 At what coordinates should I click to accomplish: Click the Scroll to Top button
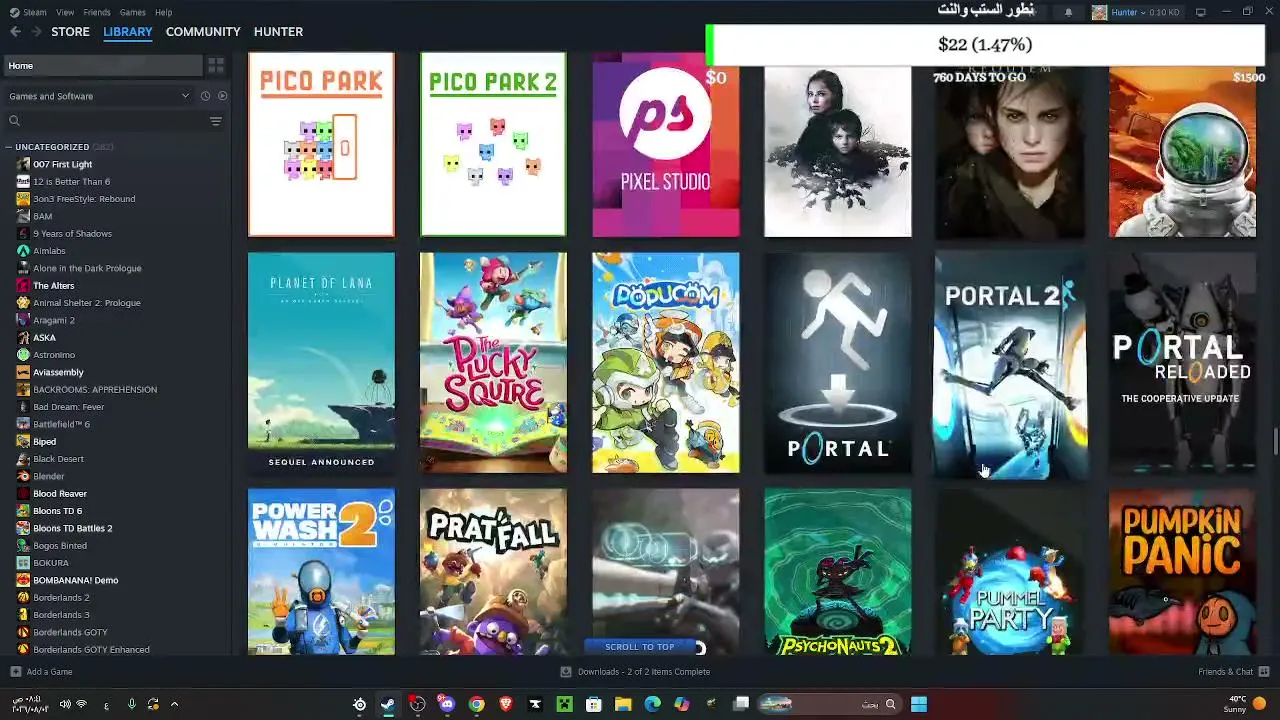coord(640,647)
